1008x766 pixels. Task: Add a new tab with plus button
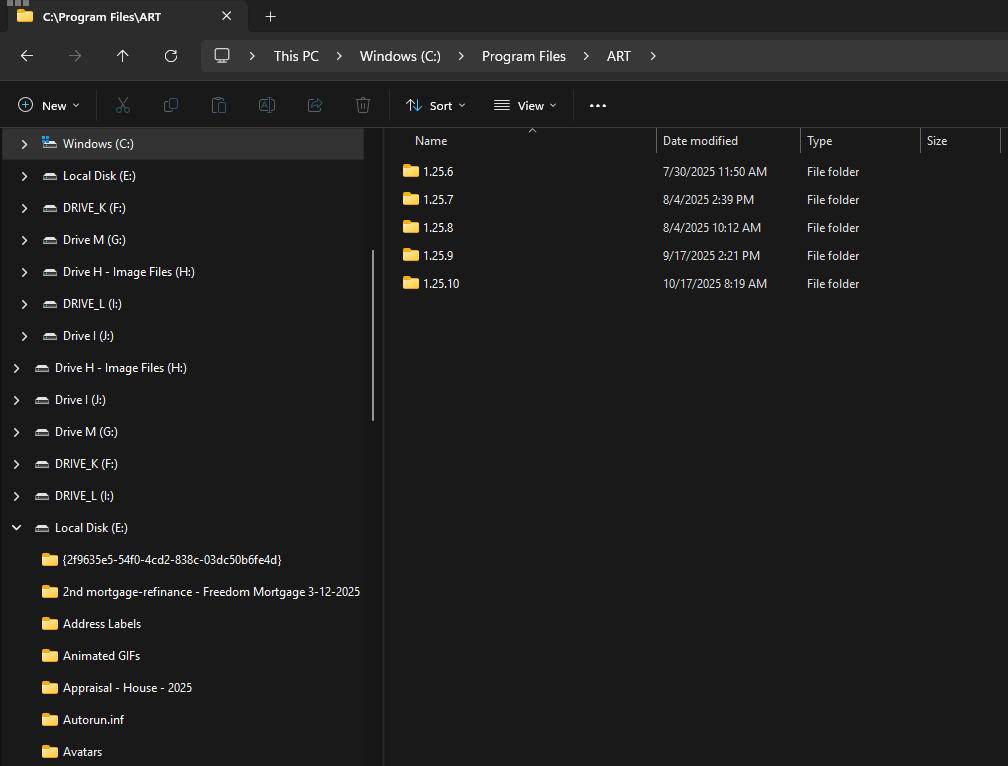click(x=270, y=16)
